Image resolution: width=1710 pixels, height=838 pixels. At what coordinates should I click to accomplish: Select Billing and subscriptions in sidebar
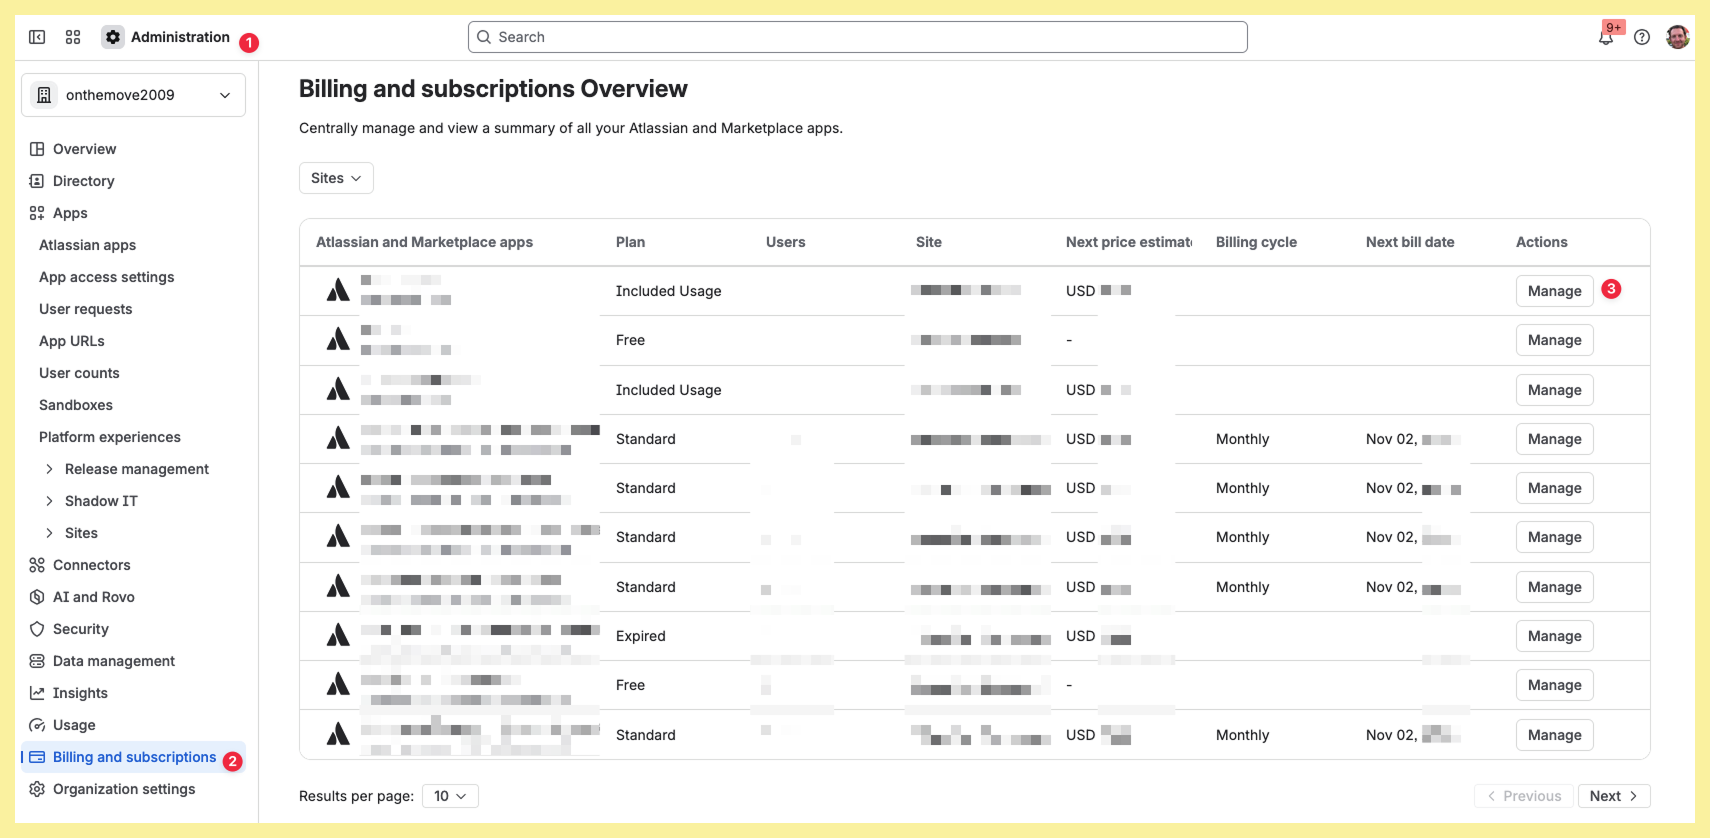tap(133, 757)
